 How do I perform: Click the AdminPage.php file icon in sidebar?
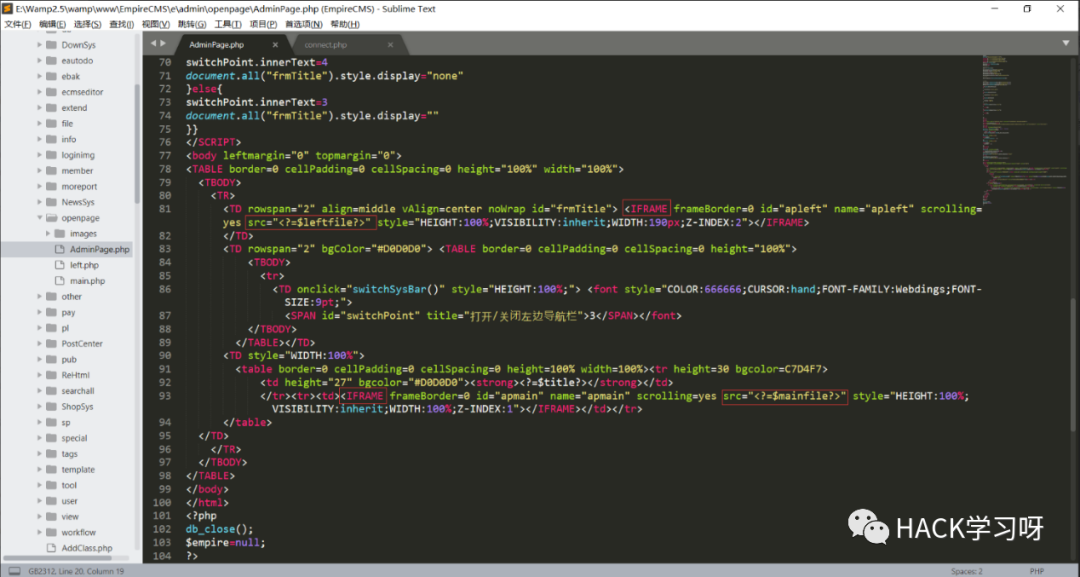point(59,249)
